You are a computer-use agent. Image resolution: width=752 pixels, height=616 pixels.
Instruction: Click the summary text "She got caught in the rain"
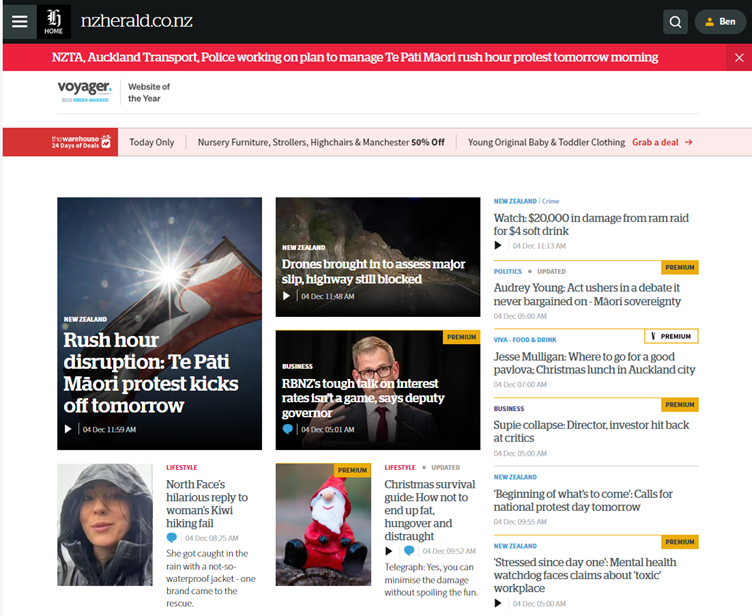point(211,578)
